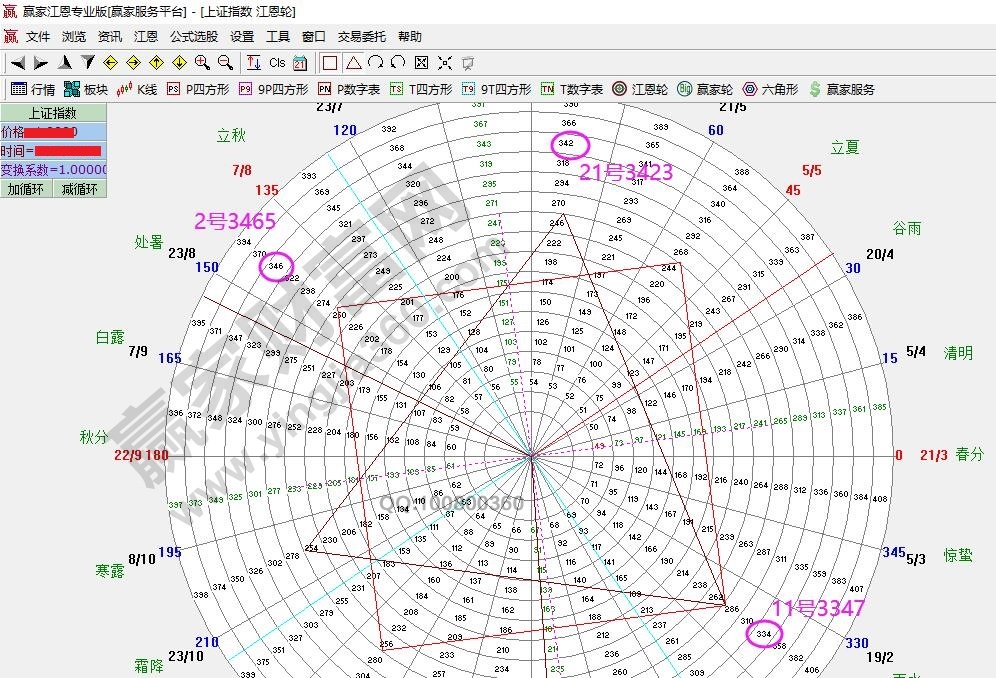Click the 减循环 button

(80, 189)
